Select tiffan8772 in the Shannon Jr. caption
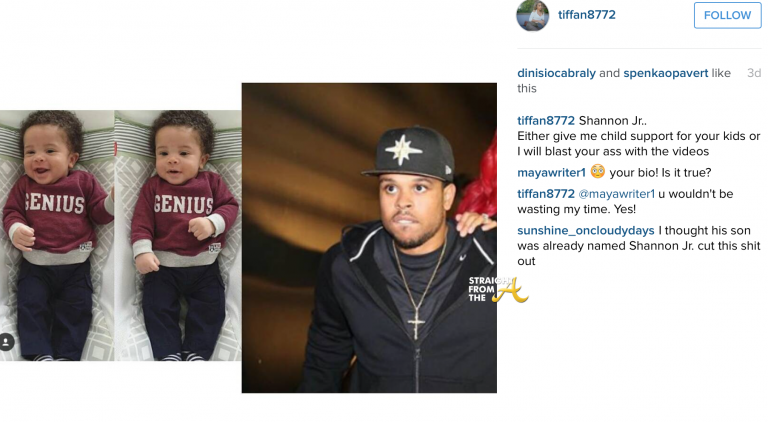 tap(546, 120)
